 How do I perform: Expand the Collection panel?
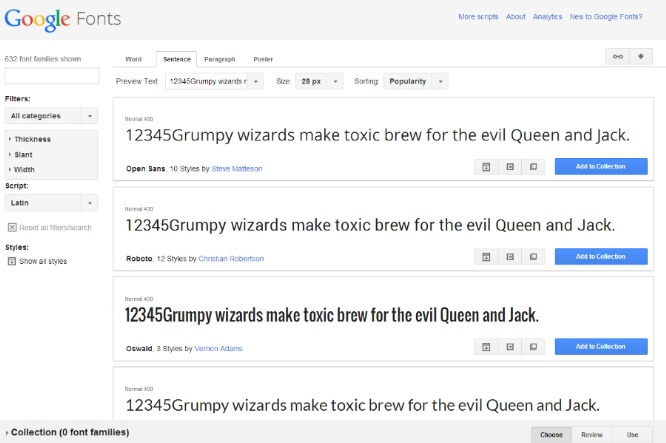tap(67, 432)
